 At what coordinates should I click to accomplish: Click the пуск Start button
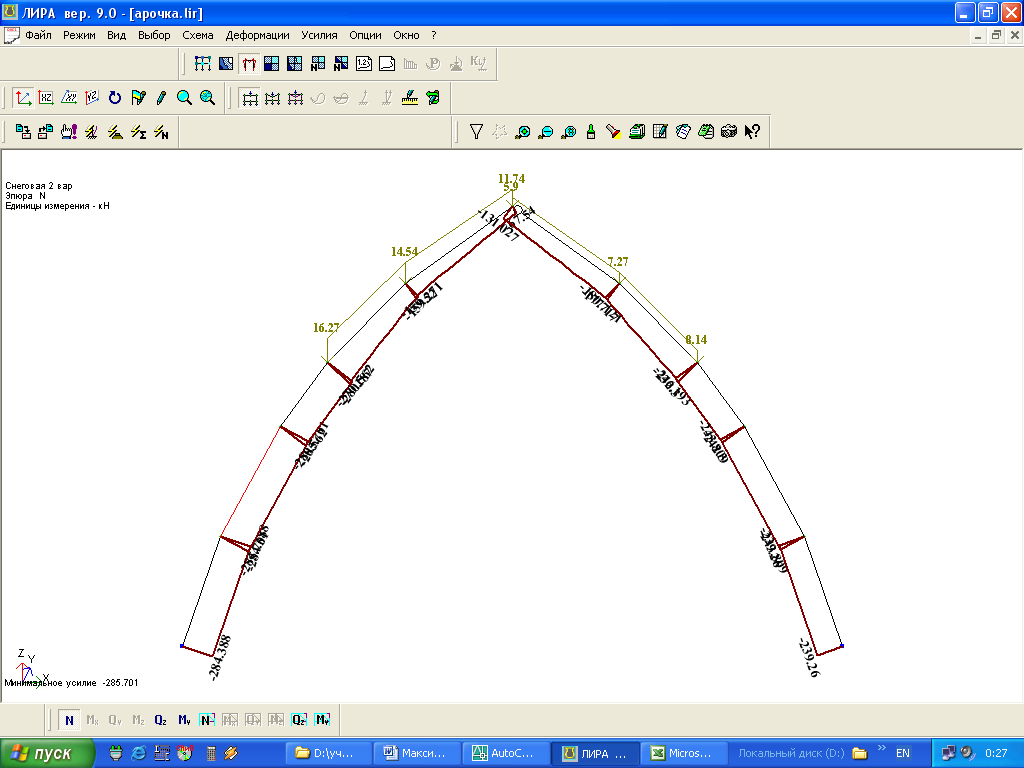tap(47, 754)
